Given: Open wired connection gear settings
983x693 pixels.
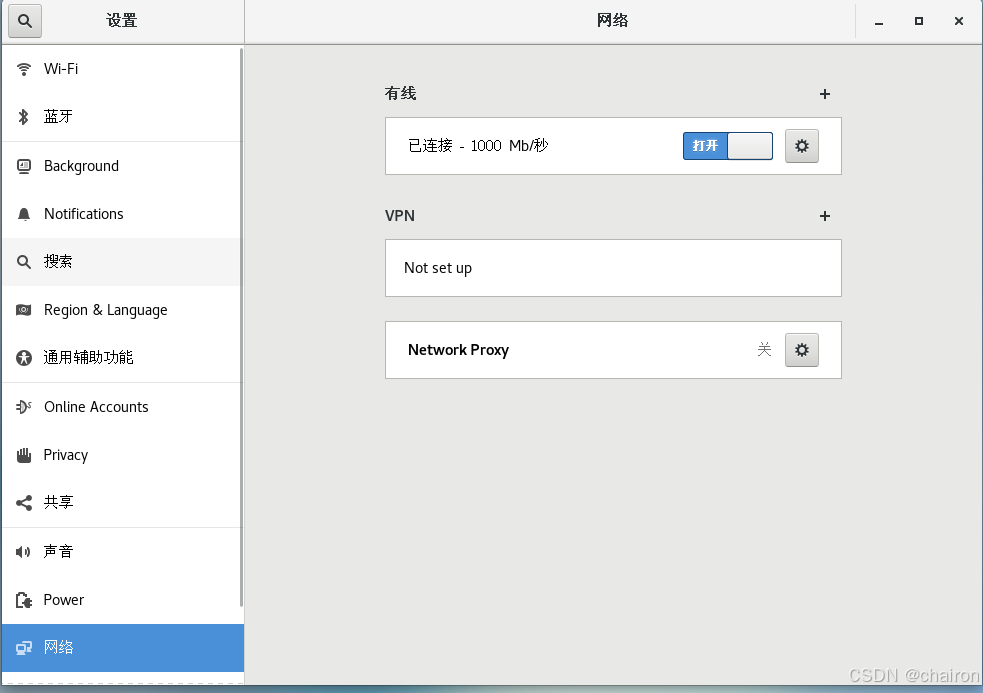Looking at the screenshot, I should (x=802, y=146).
